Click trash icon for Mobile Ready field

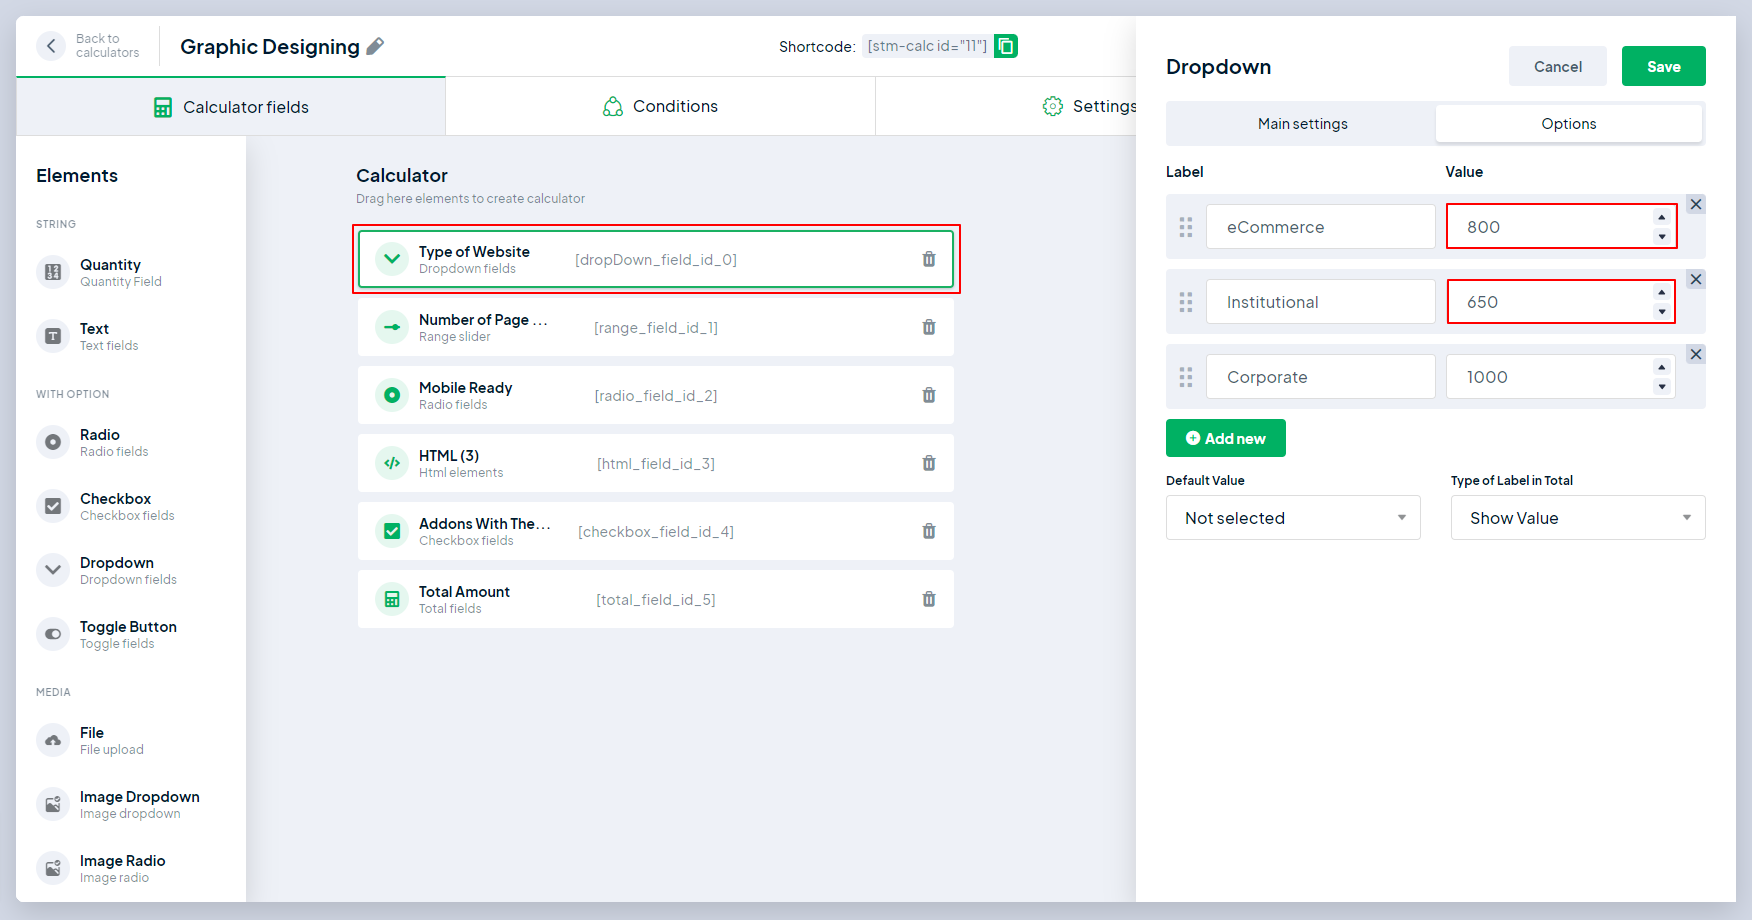[x=928, y=395]
